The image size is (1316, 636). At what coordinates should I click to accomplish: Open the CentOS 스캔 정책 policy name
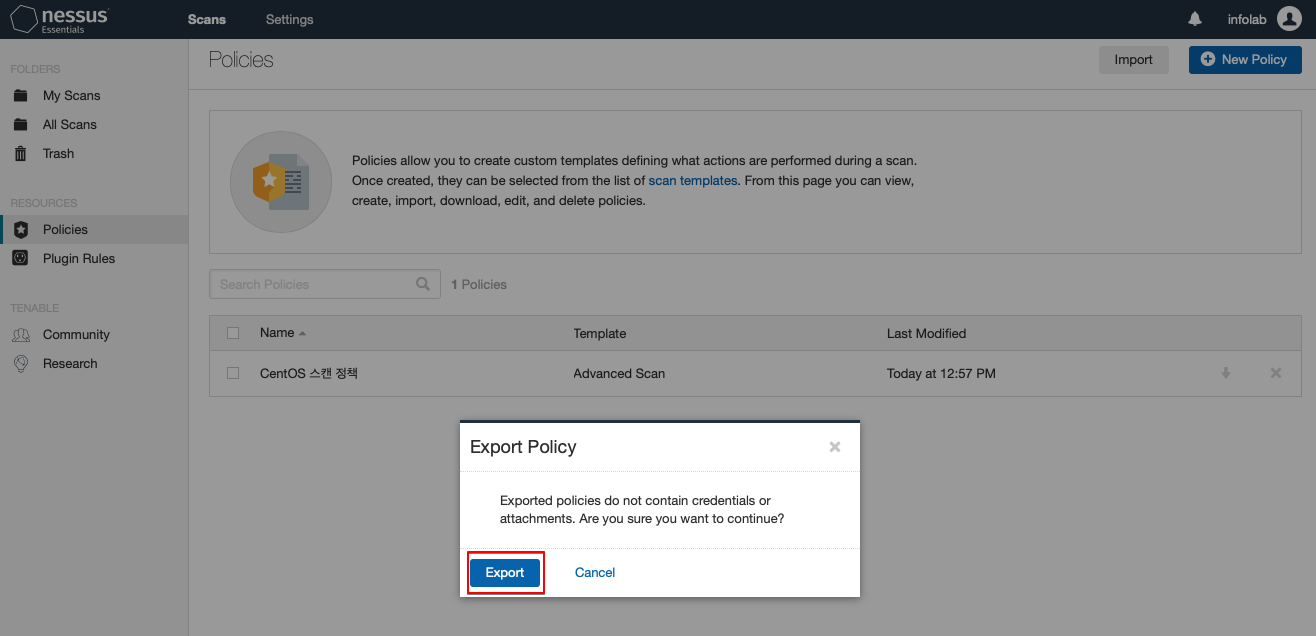[x=309, y=373]
